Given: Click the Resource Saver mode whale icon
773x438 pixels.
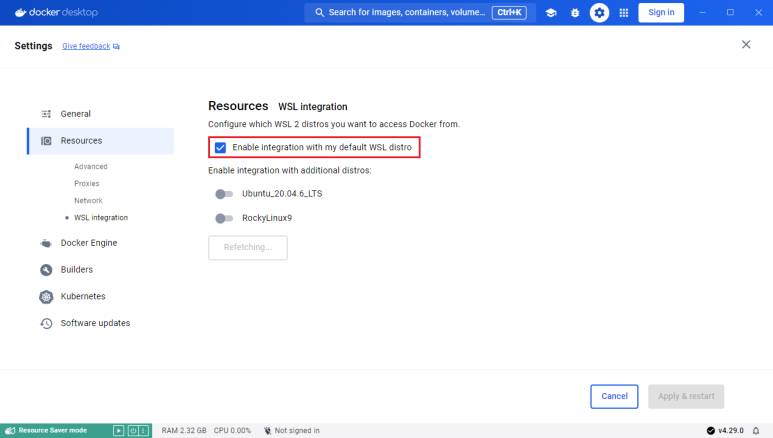Looking at the screenshot, I should click(10, 431).
